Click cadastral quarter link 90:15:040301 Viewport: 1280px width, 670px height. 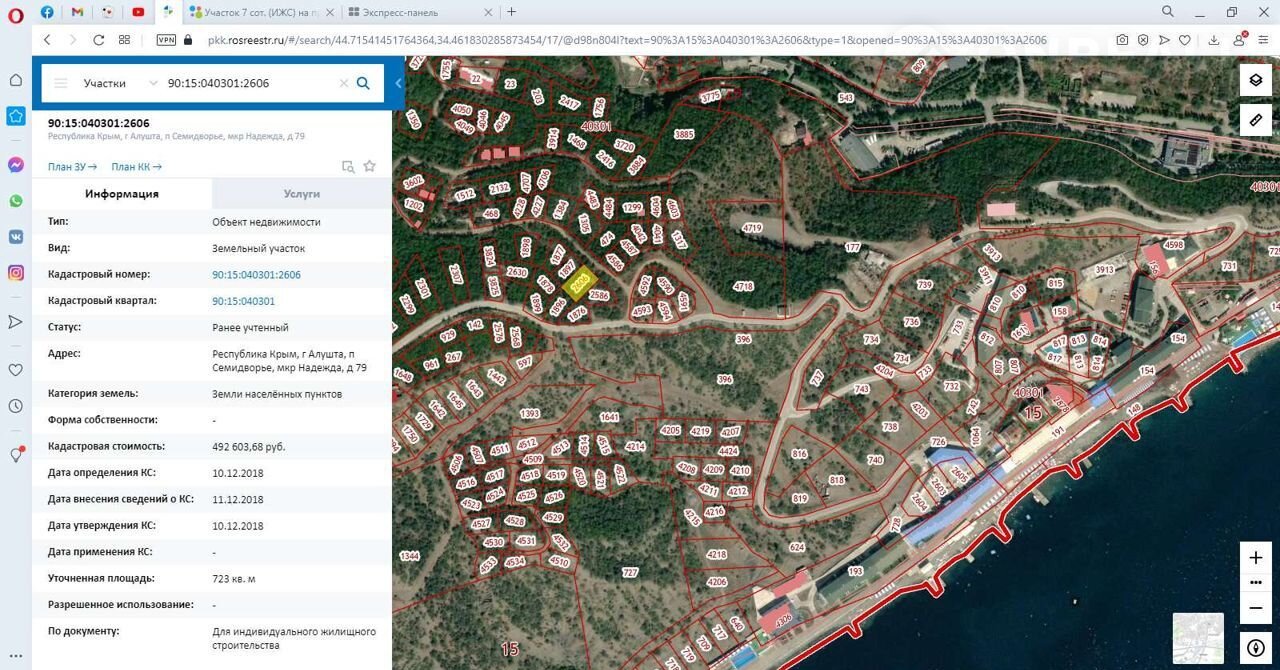243,301
